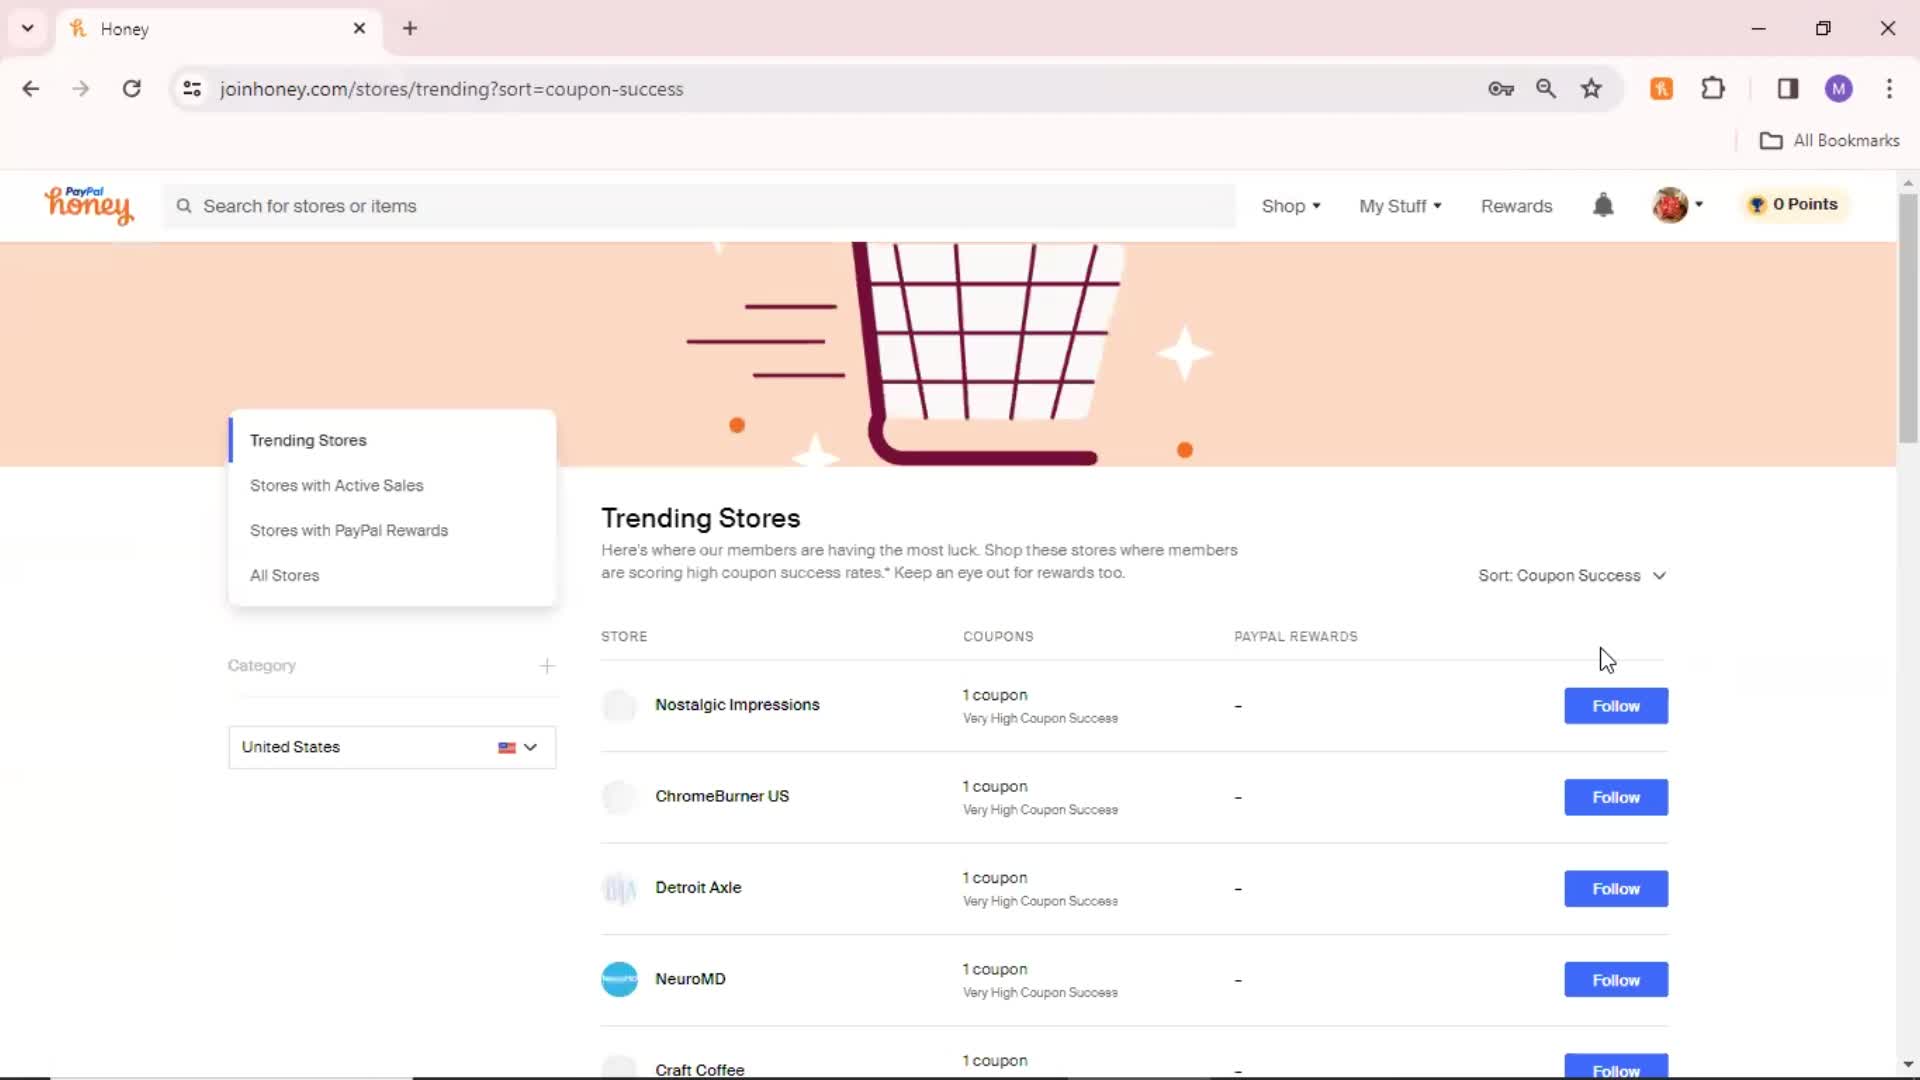The width and height of the screenshot is (1920, 1080).
Task: Click the Chrome profile M avatar
Action: point(1838,88)
